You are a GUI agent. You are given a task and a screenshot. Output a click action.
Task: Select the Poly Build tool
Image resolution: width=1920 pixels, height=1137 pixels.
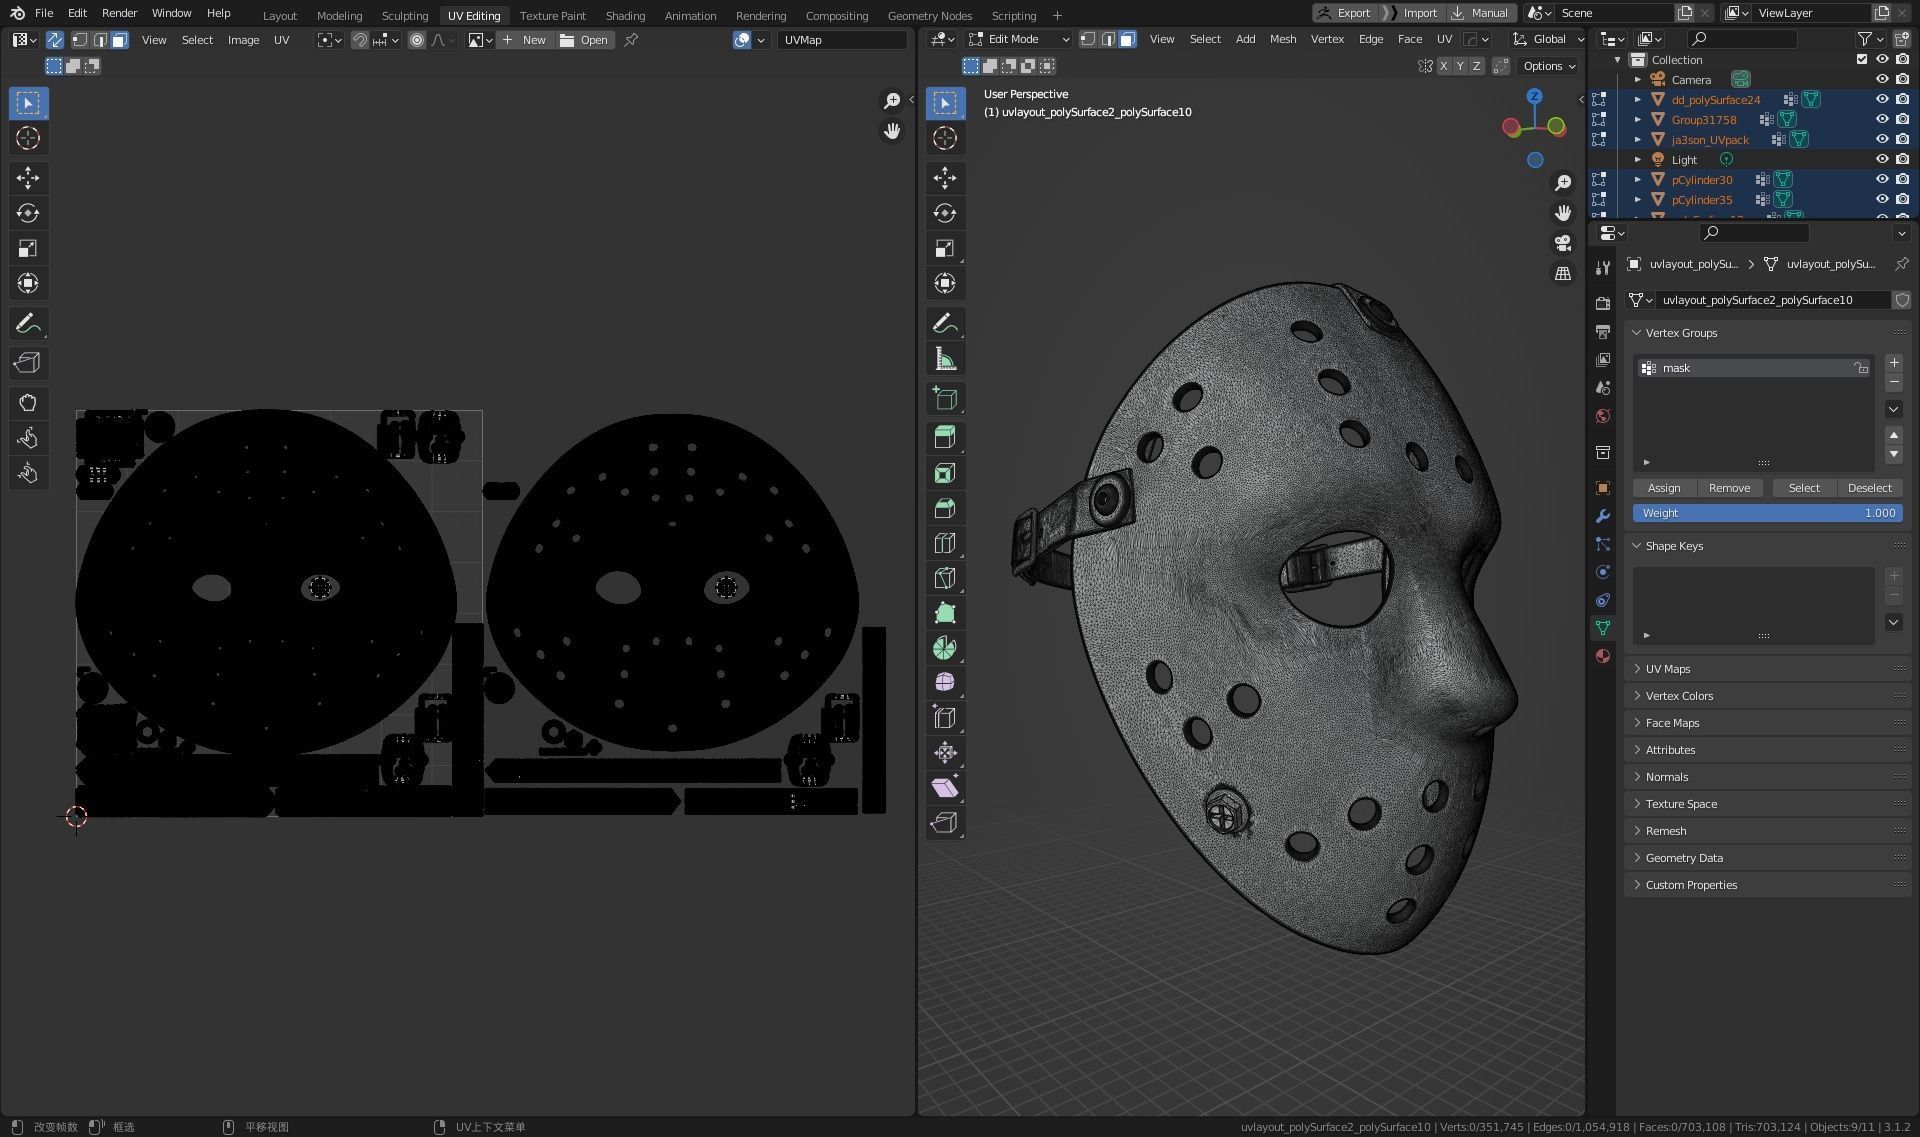[x=945, y=613]
